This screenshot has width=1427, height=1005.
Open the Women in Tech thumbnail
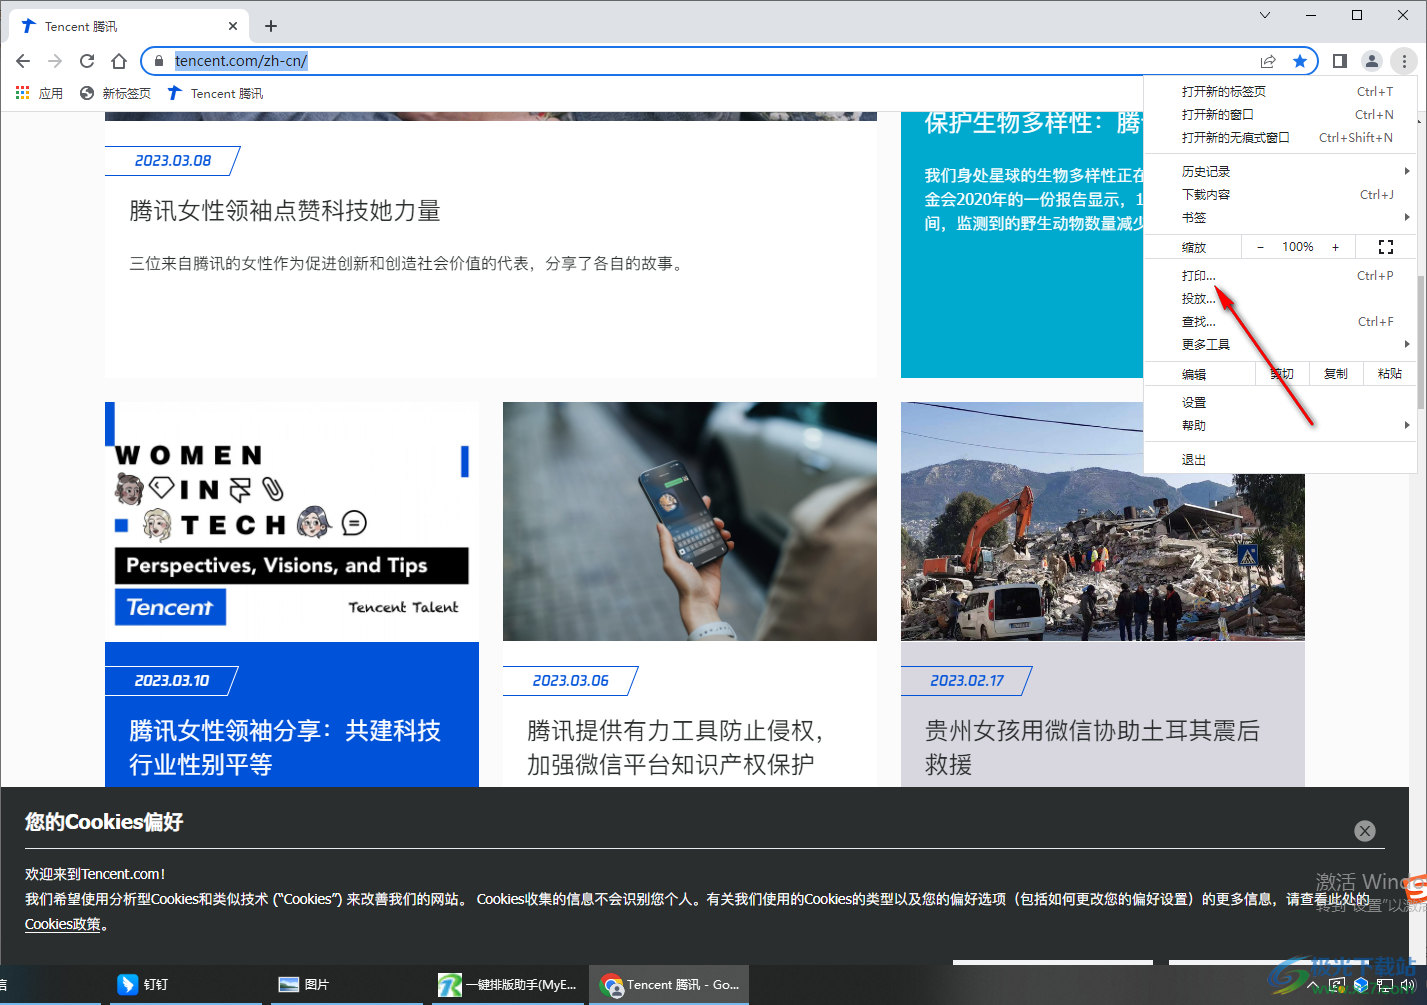(x=292, y=521)
